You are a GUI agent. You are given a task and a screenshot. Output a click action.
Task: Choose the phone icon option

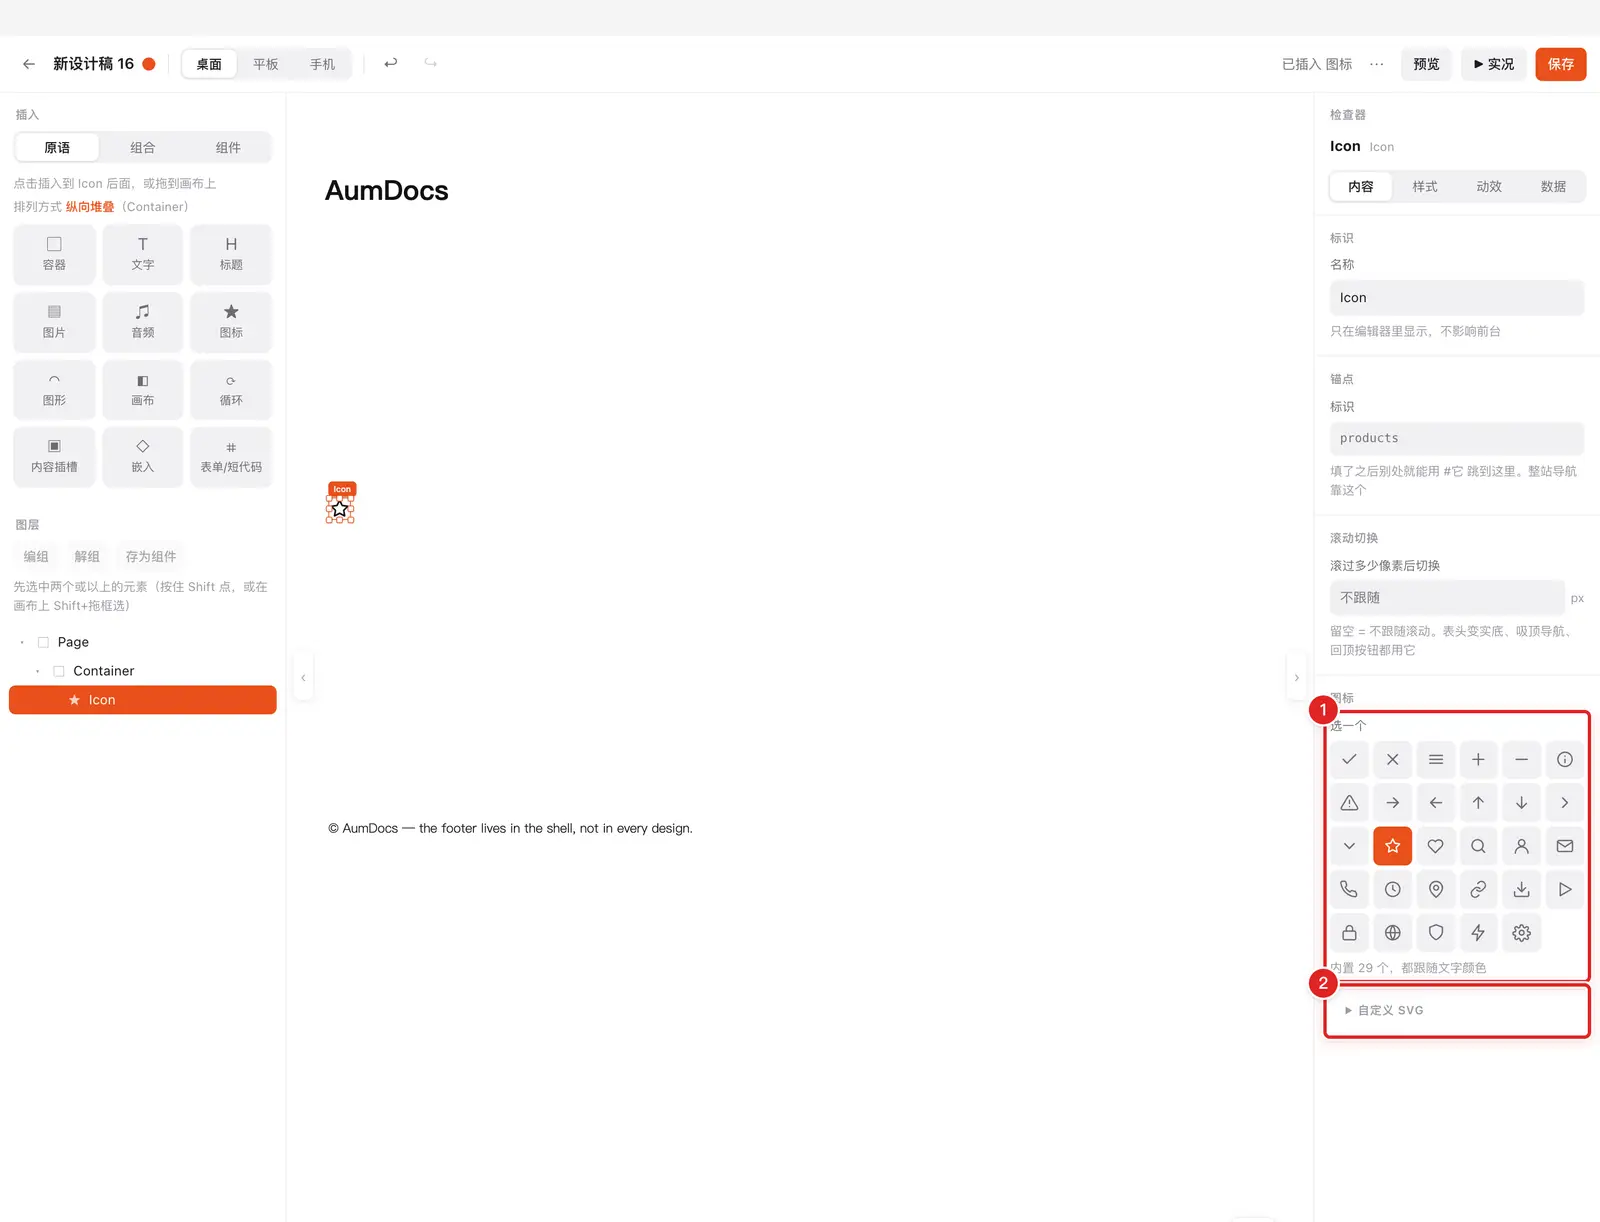tap(1349, 889)
